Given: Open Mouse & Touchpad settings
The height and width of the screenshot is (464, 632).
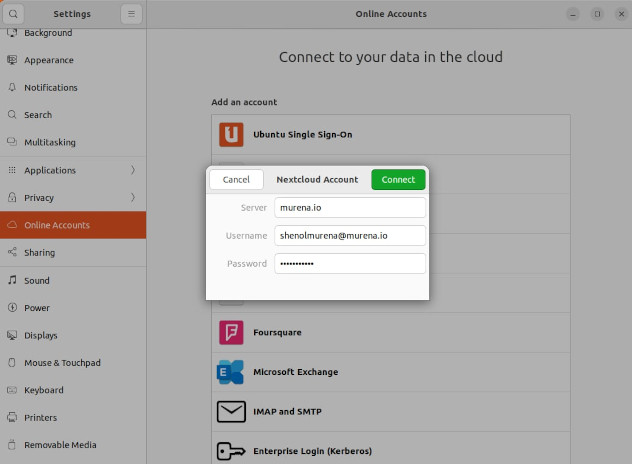Looking at the screenshot, I should pos(62,363).
